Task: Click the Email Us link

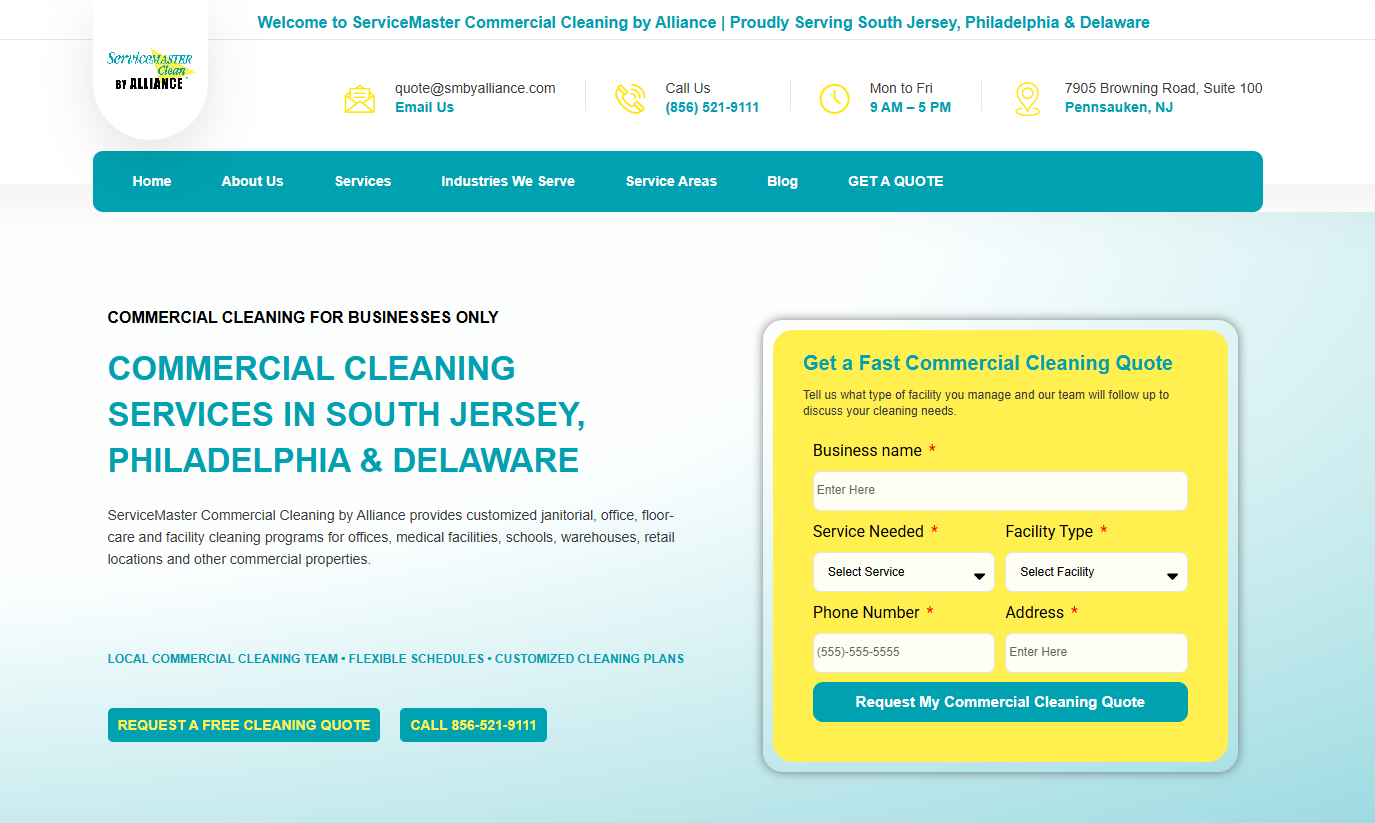Action: [425, 107]
